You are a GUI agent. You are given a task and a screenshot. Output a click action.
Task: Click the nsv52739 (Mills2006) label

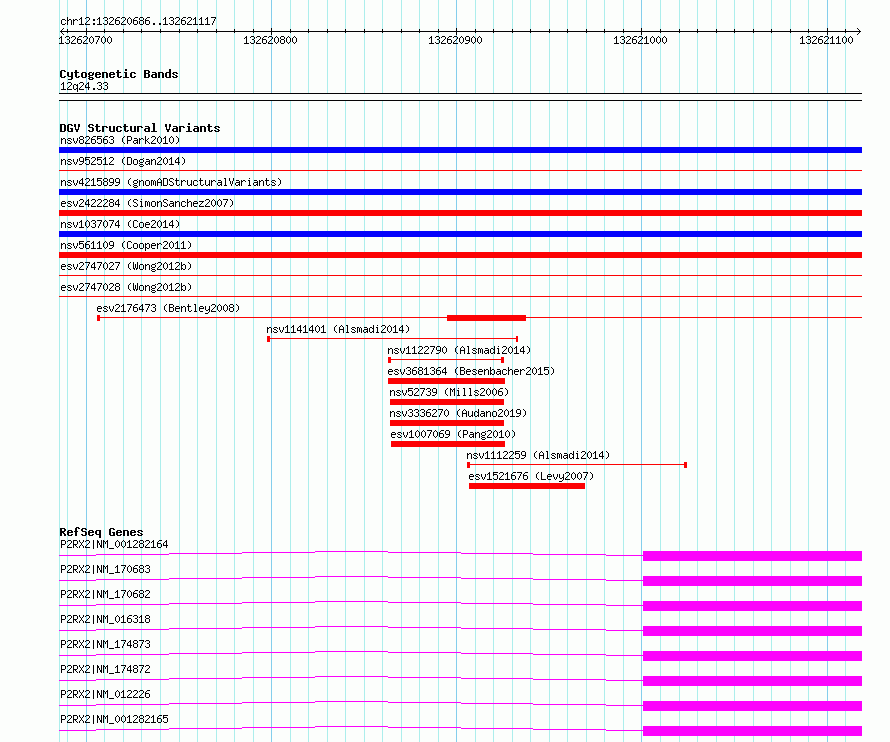pos(449,392)
